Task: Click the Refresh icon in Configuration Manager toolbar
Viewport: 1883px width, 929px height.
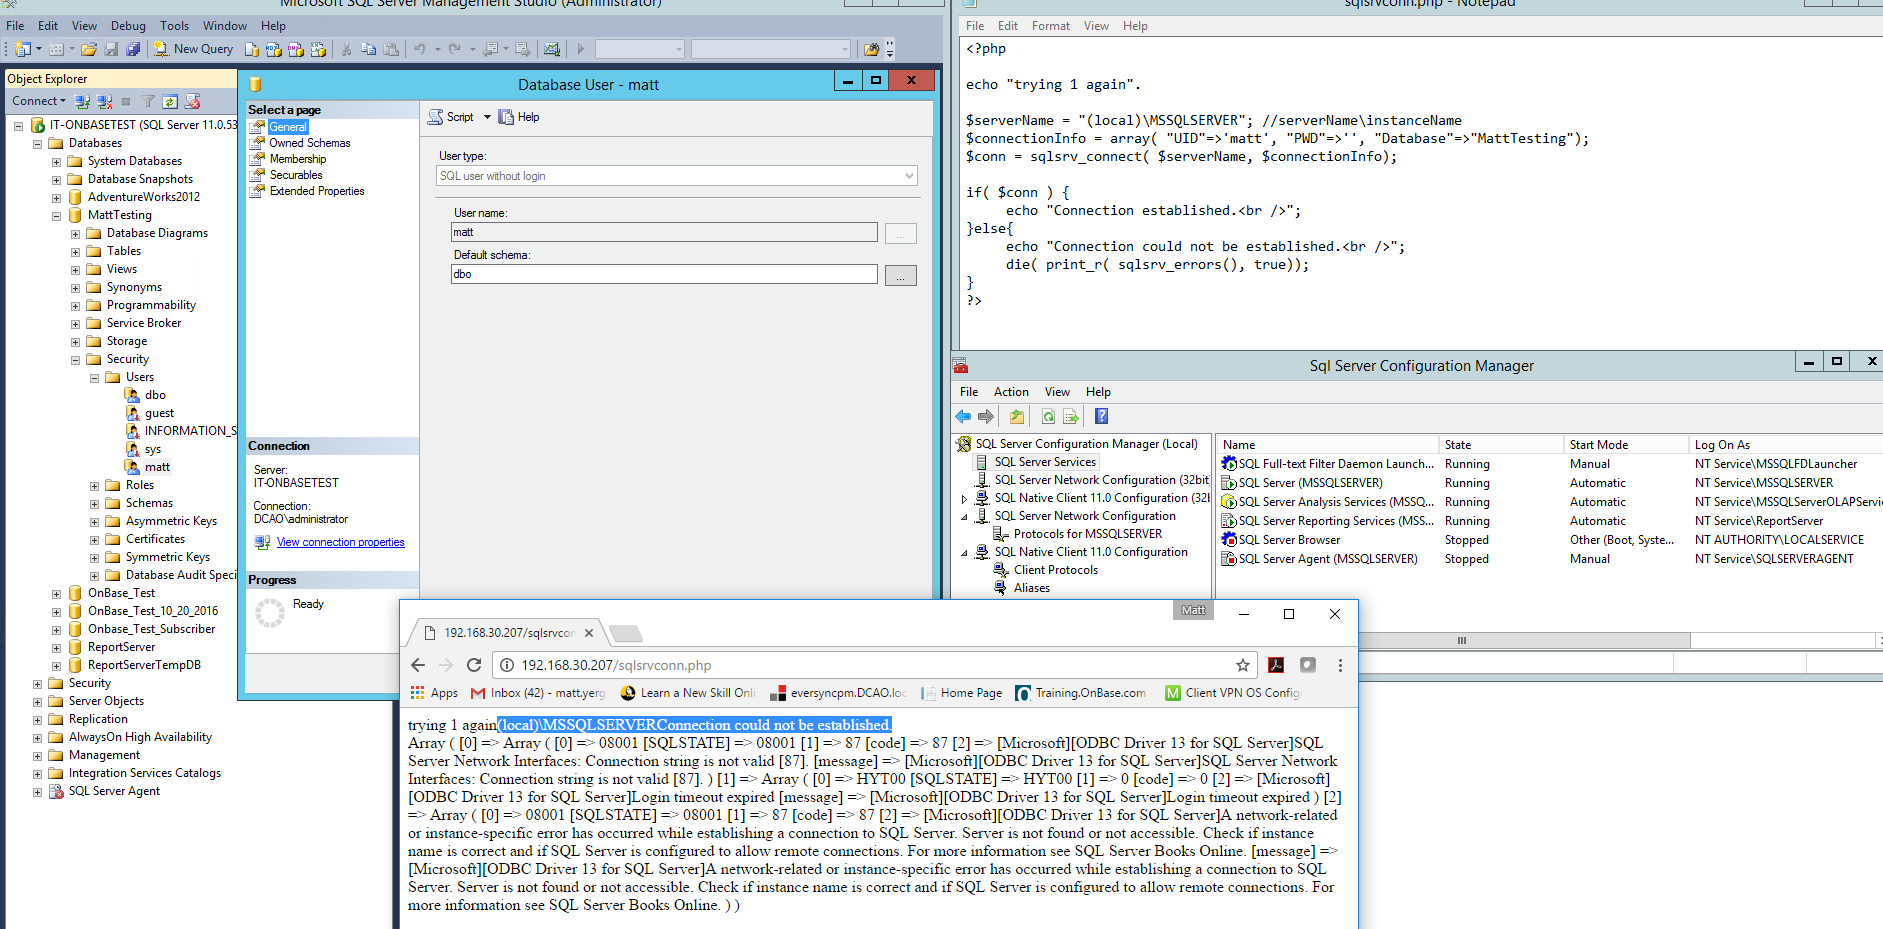Action: [1048, 417]
